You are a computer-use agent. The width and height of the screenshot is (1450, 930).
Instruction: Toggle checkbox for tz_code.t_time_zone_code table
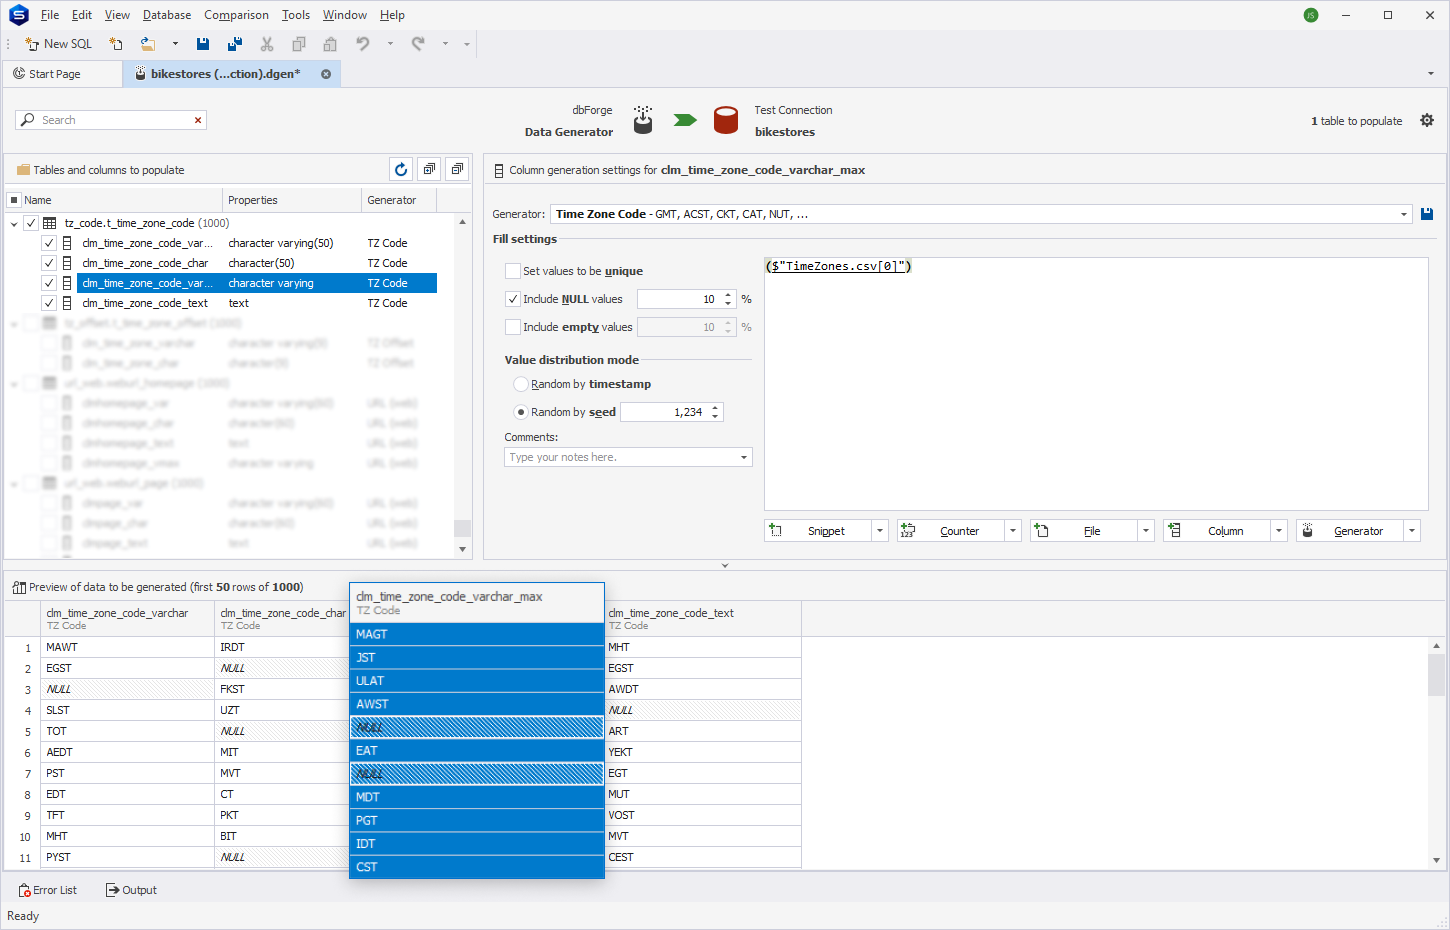click(x=31, y=223)
